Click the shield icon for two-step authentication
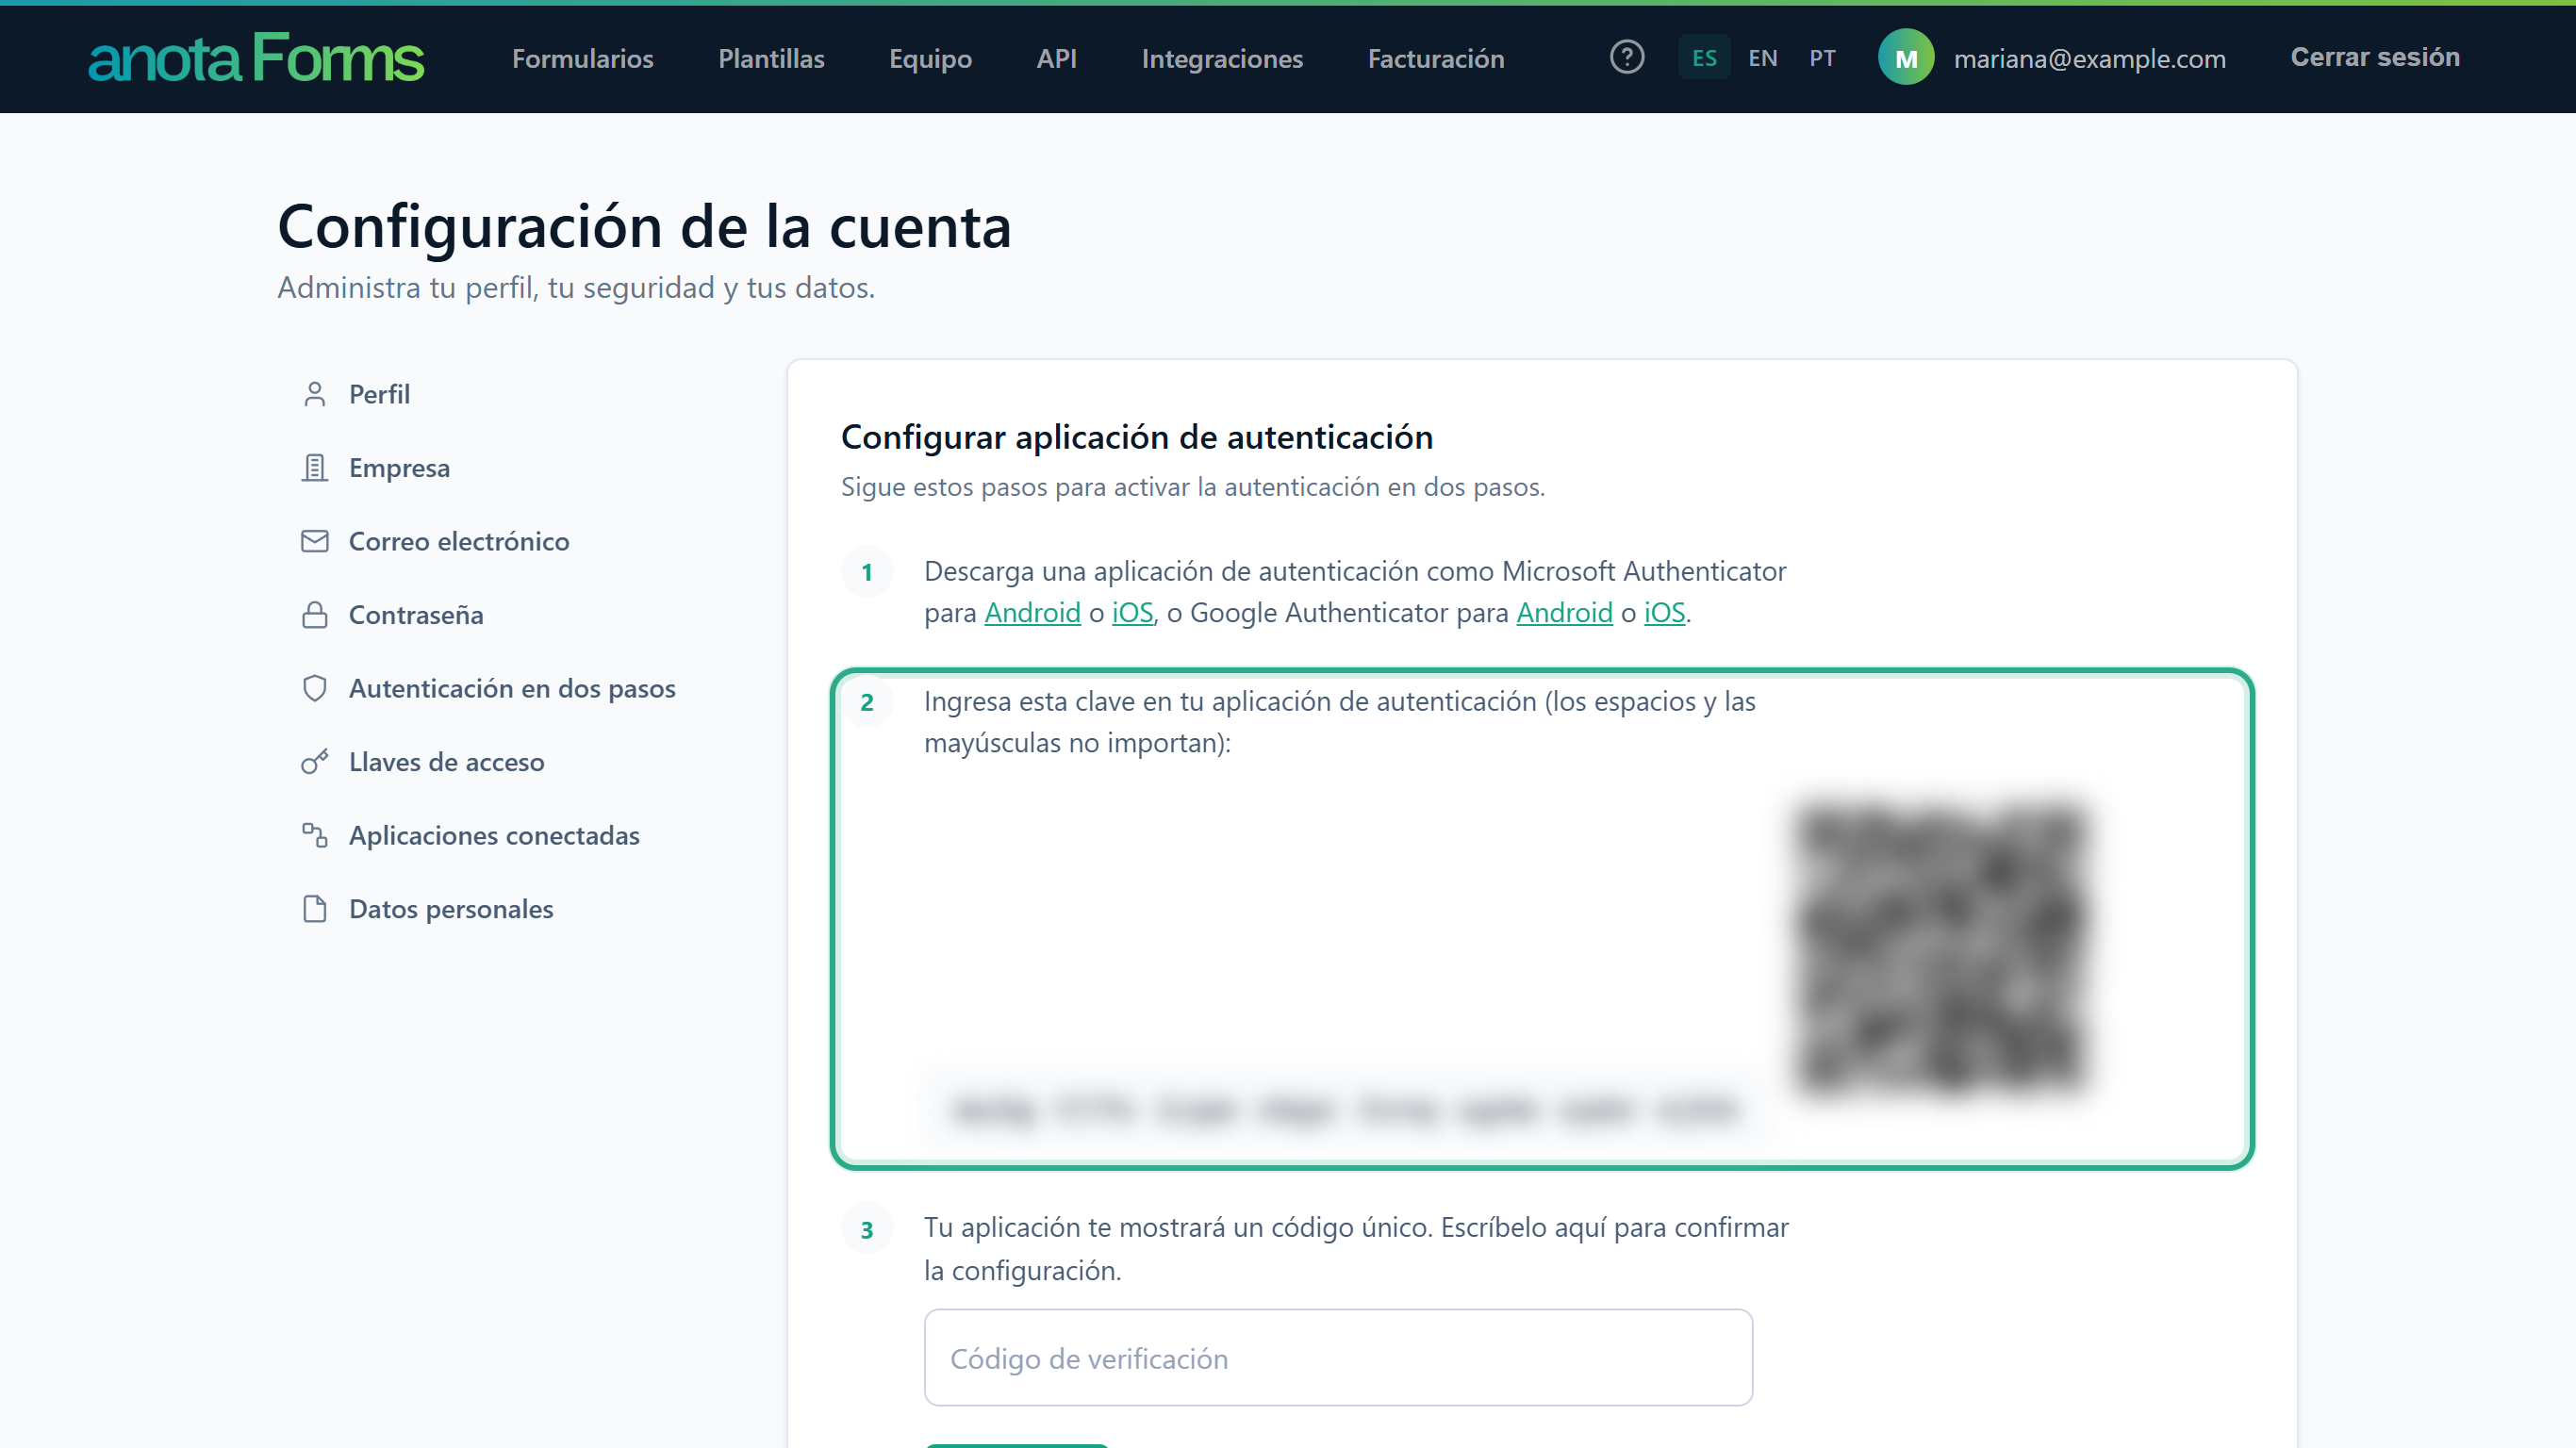 coord(315,688)
